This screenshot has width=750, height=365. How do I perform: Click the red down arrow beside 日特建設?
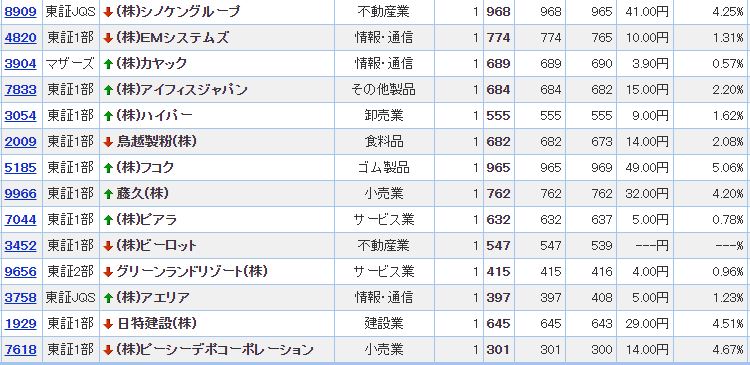pyautogui.click(x=108, y=324)
